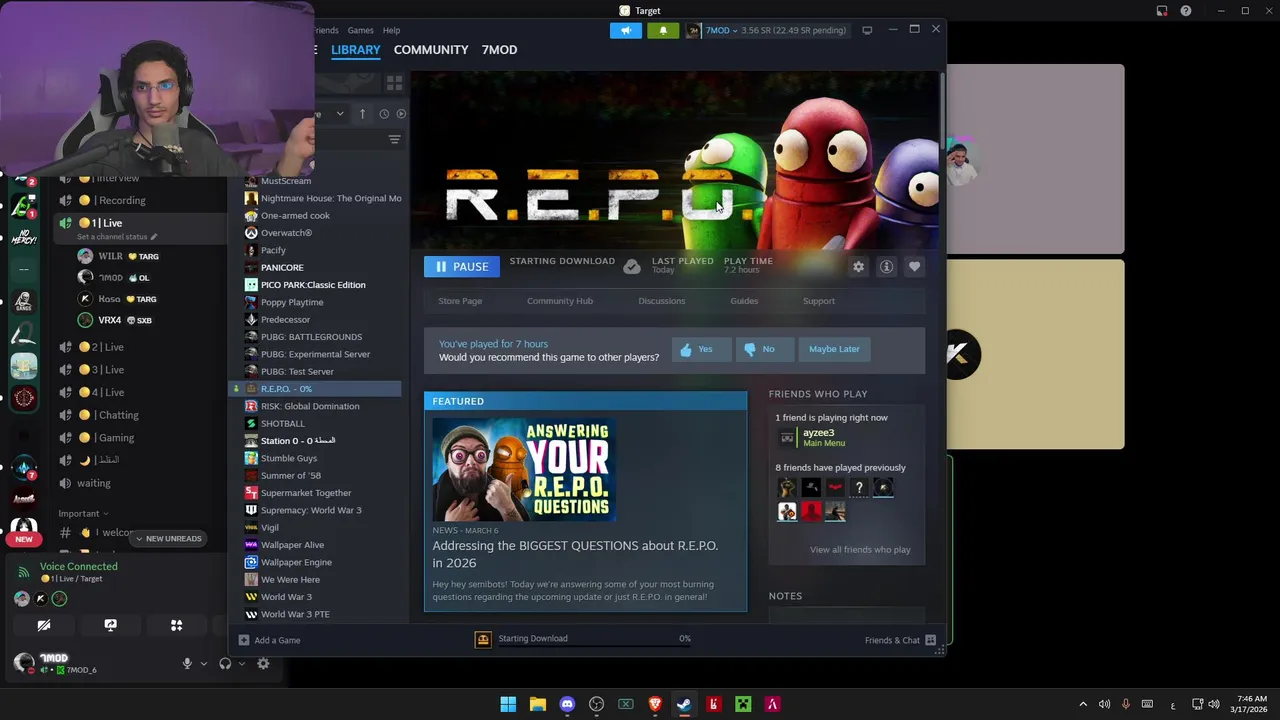
Task: Open the R.E.P.O. Discussions tab
Action: [662, 301]
